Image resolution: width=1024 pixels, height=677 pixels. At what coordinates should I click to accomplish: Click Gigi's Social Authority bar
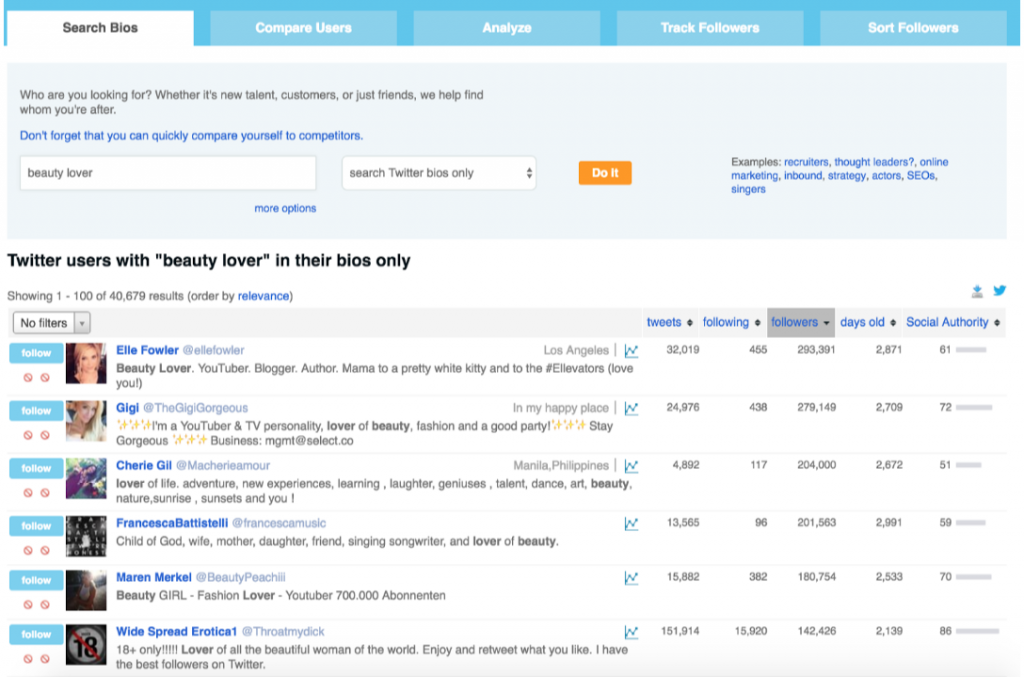point(974,407)
